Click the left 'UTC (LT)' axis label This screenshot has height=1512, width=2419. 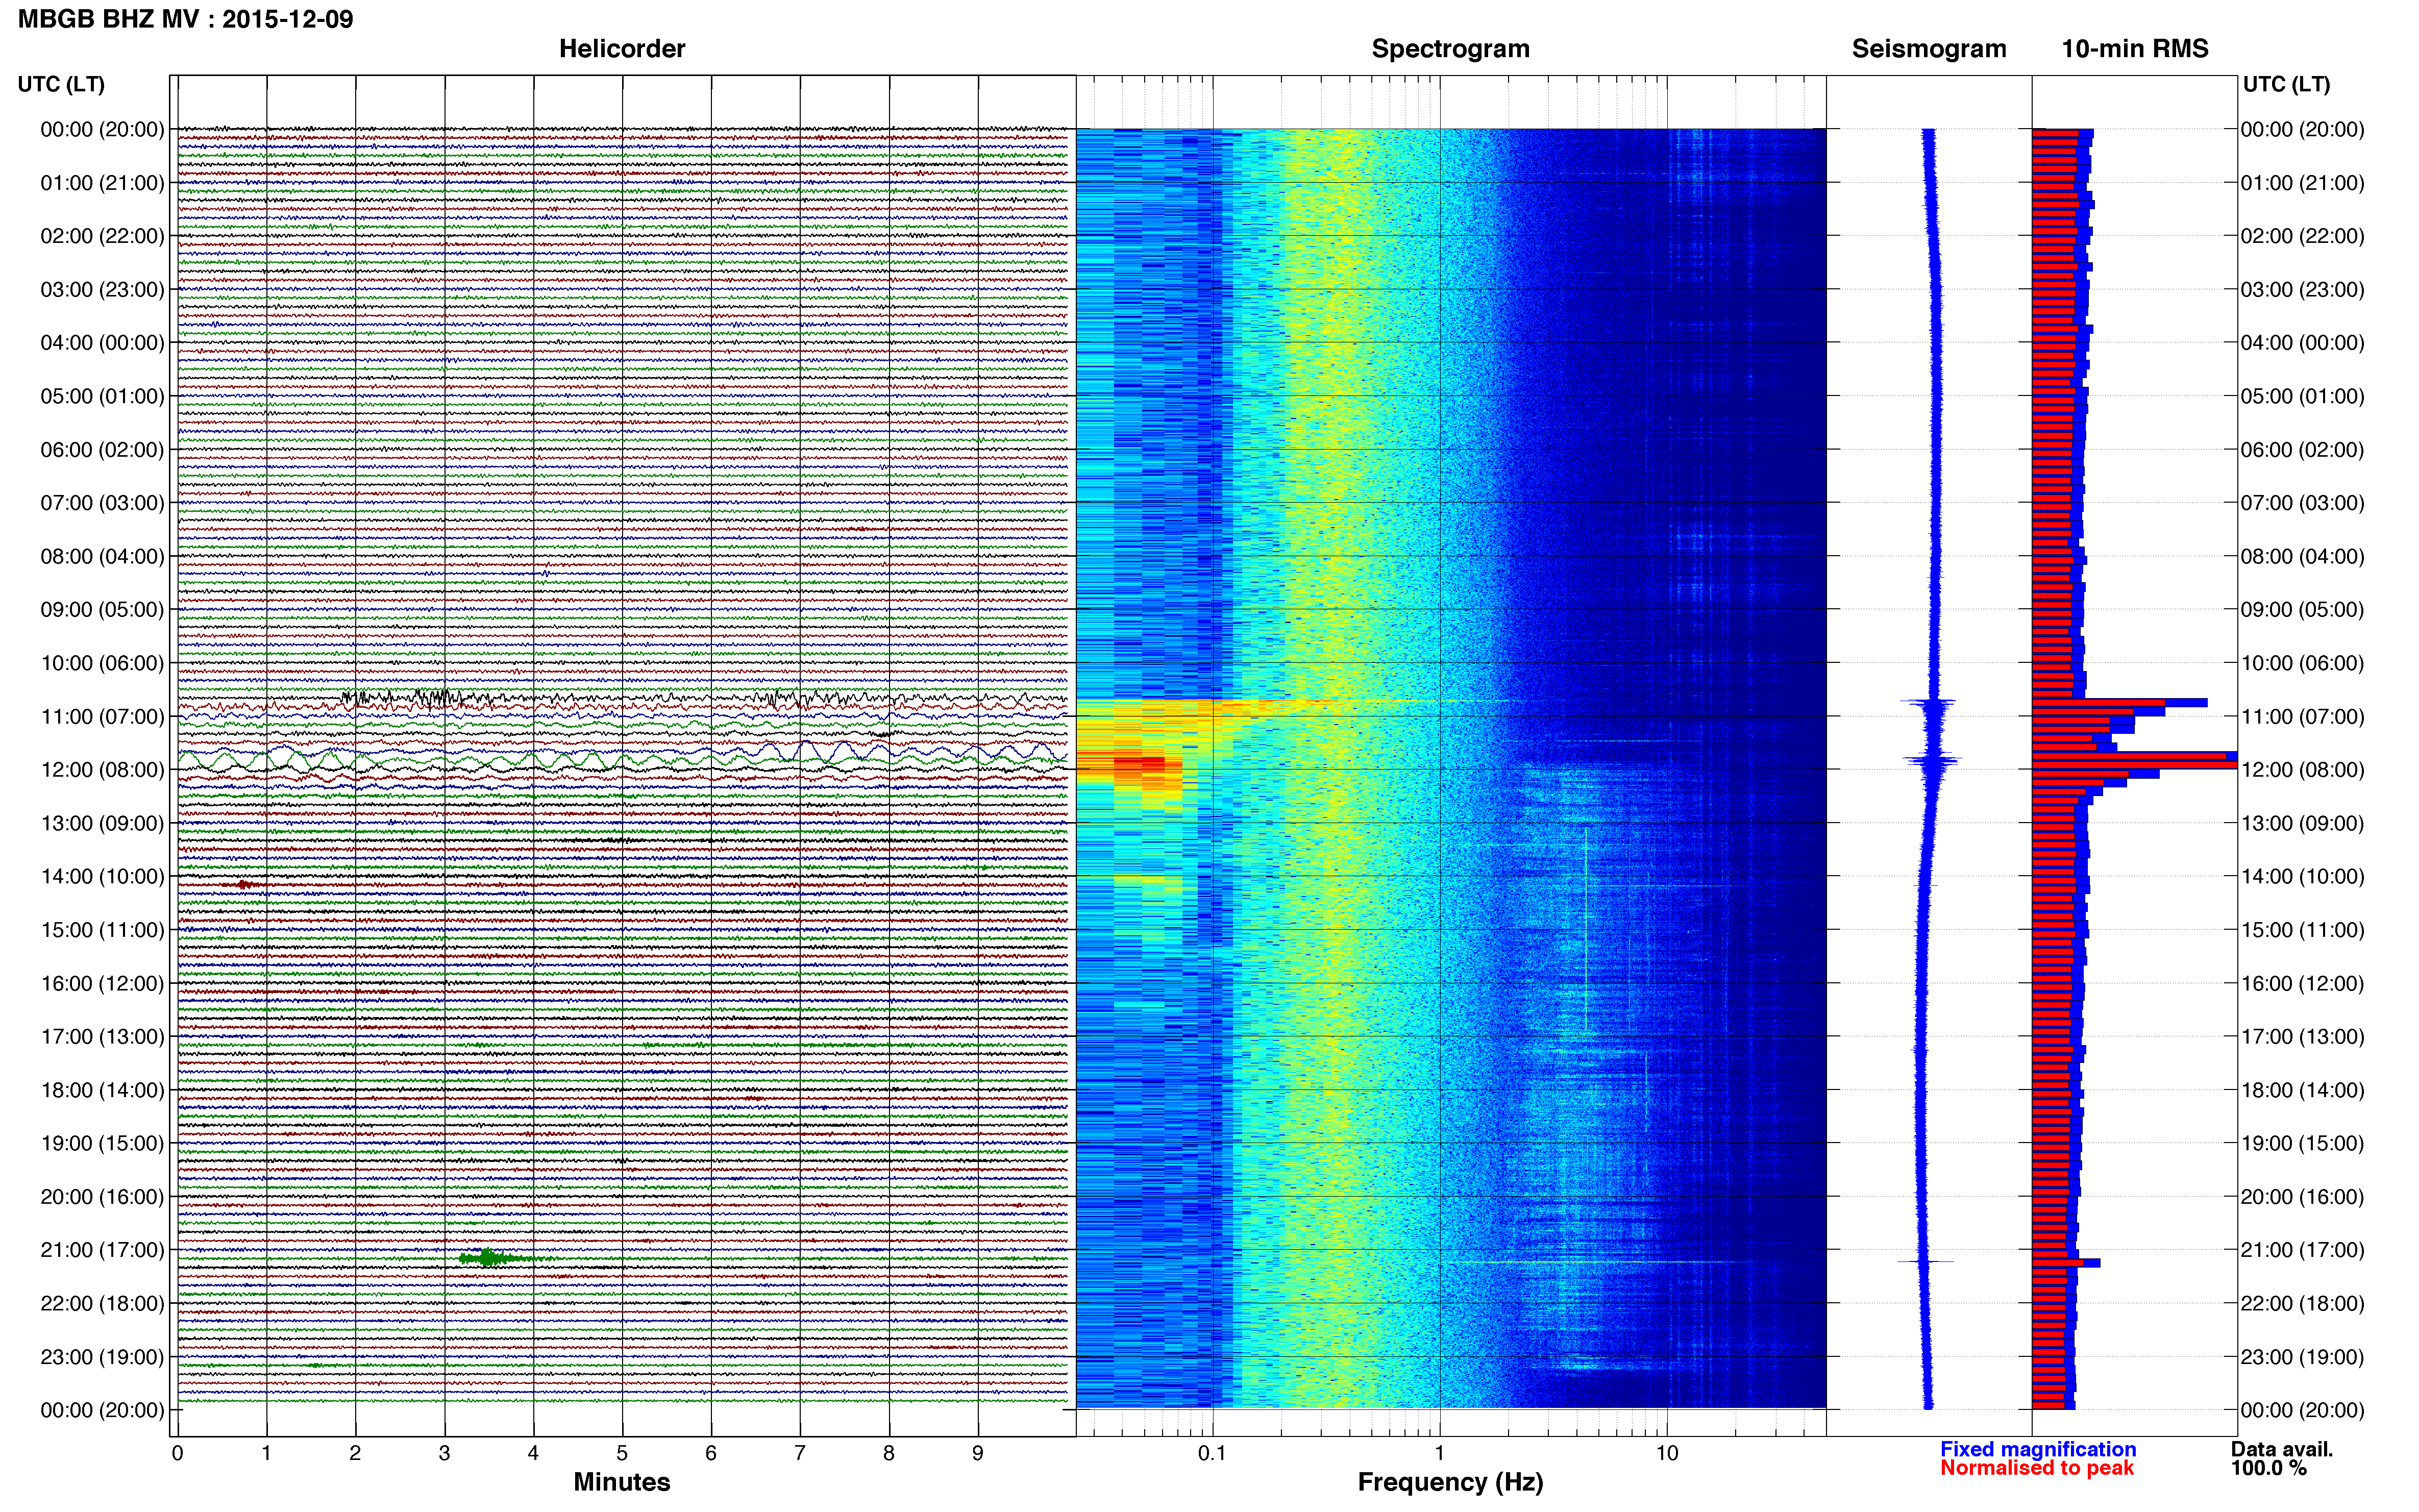pos(61,84)
